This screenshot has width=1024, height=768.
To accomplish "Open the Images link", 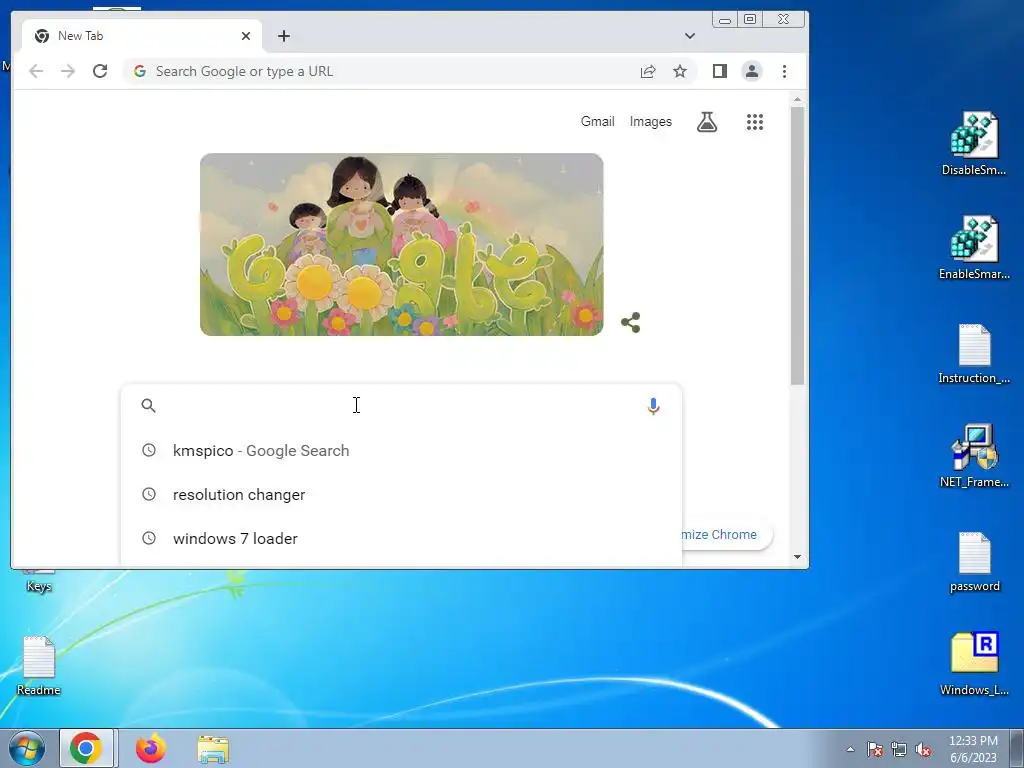I will [x=650, y=121].
